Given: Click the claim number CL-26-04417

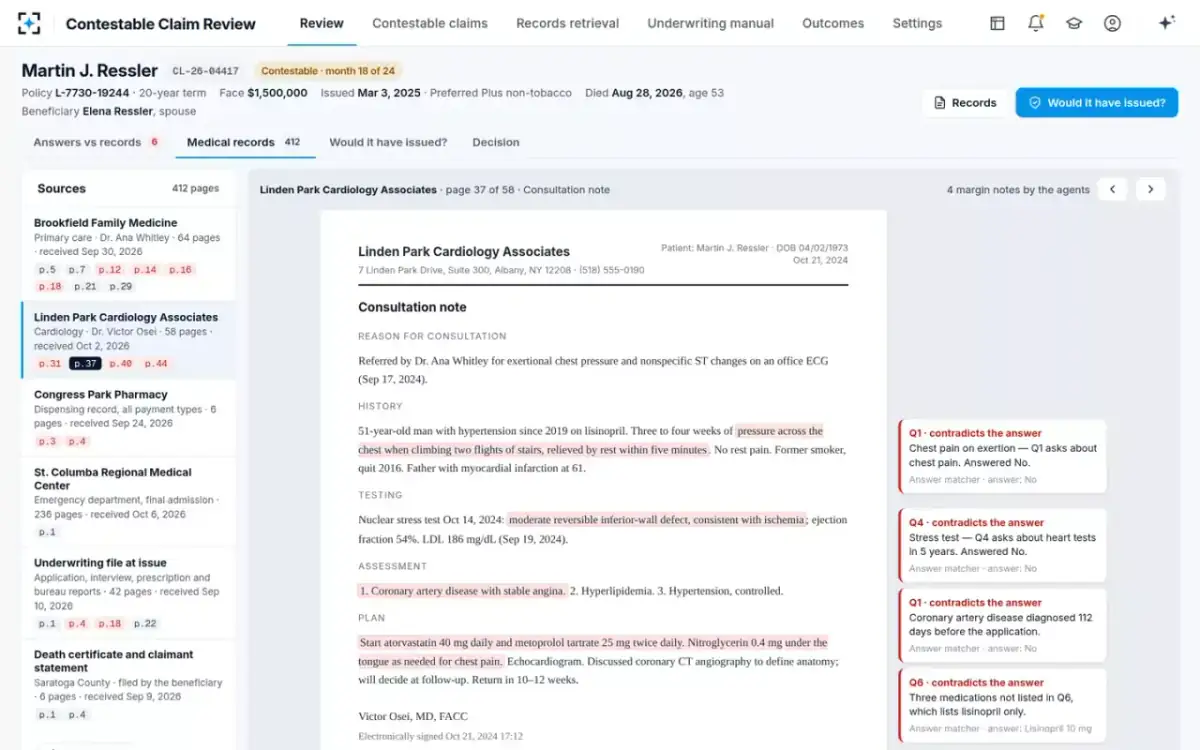Looking at the screenshot, I should click(205, 71).
